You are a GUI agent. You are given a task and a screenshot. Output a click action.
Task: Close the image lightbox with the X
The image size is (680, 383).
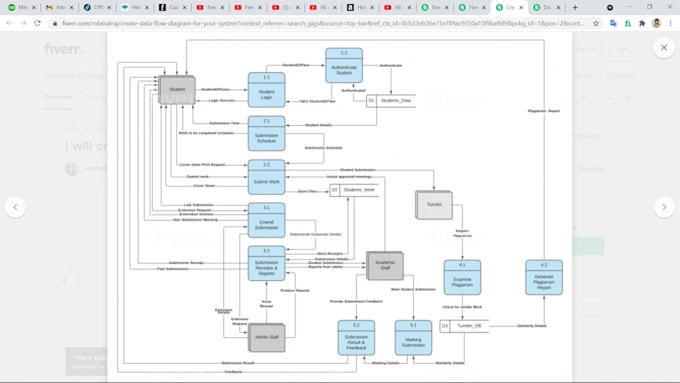tap(664, 48)
